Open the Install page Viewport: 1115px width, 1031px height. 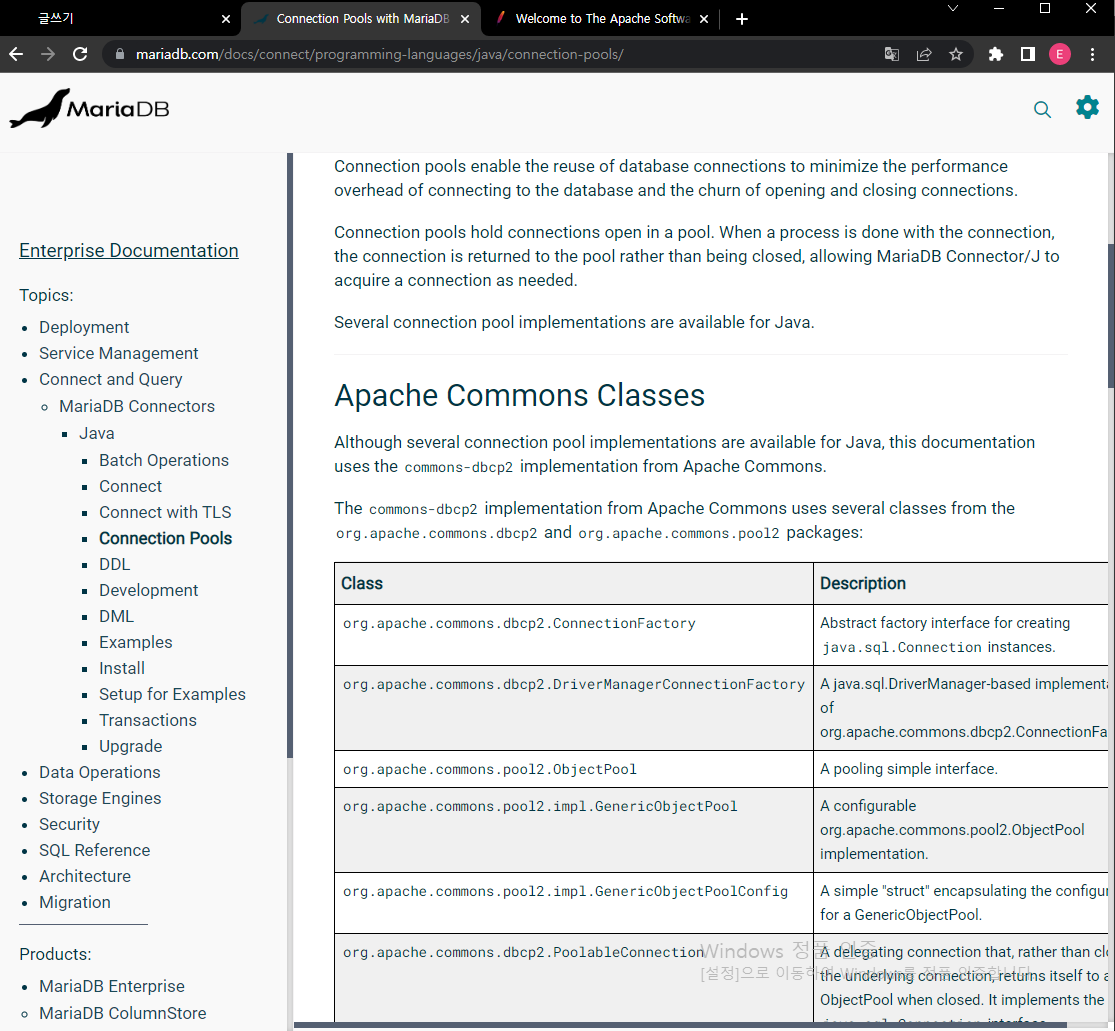[x=122, y=668]
